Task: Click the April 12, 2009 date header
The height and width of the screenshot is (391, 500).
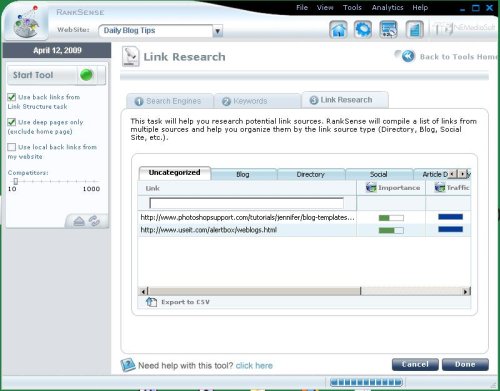Action: click(57, 50)
